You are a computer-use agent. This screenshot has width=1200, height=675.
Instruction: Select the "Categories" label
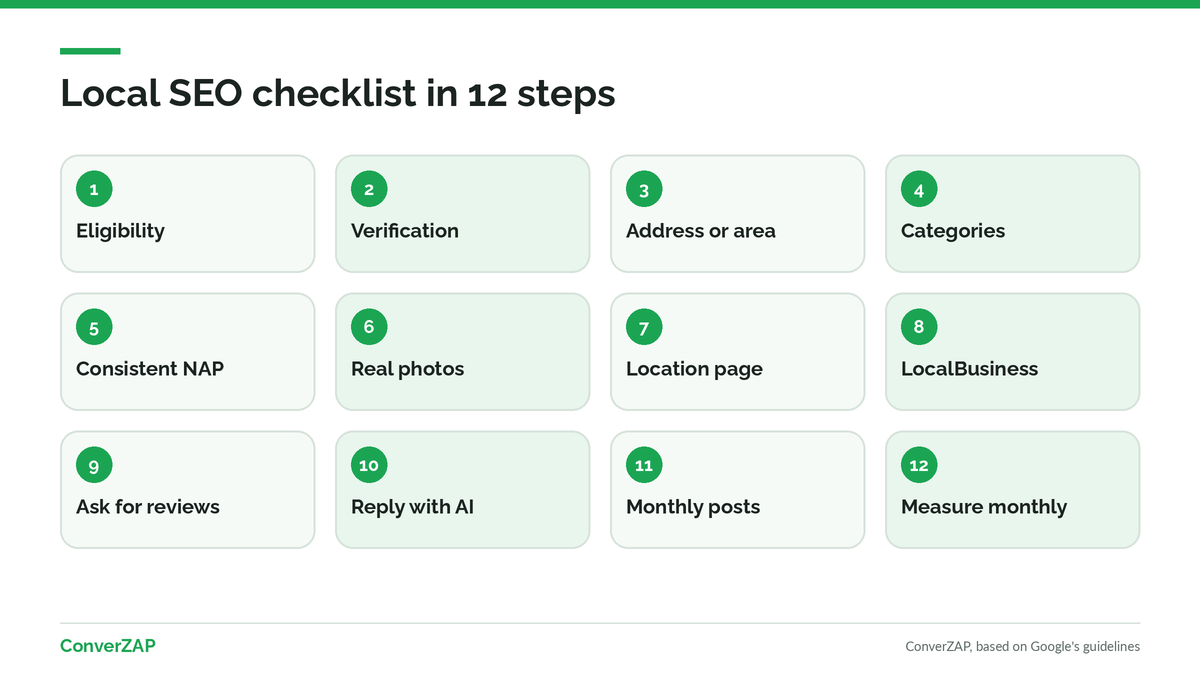click(x=953, y=231)
